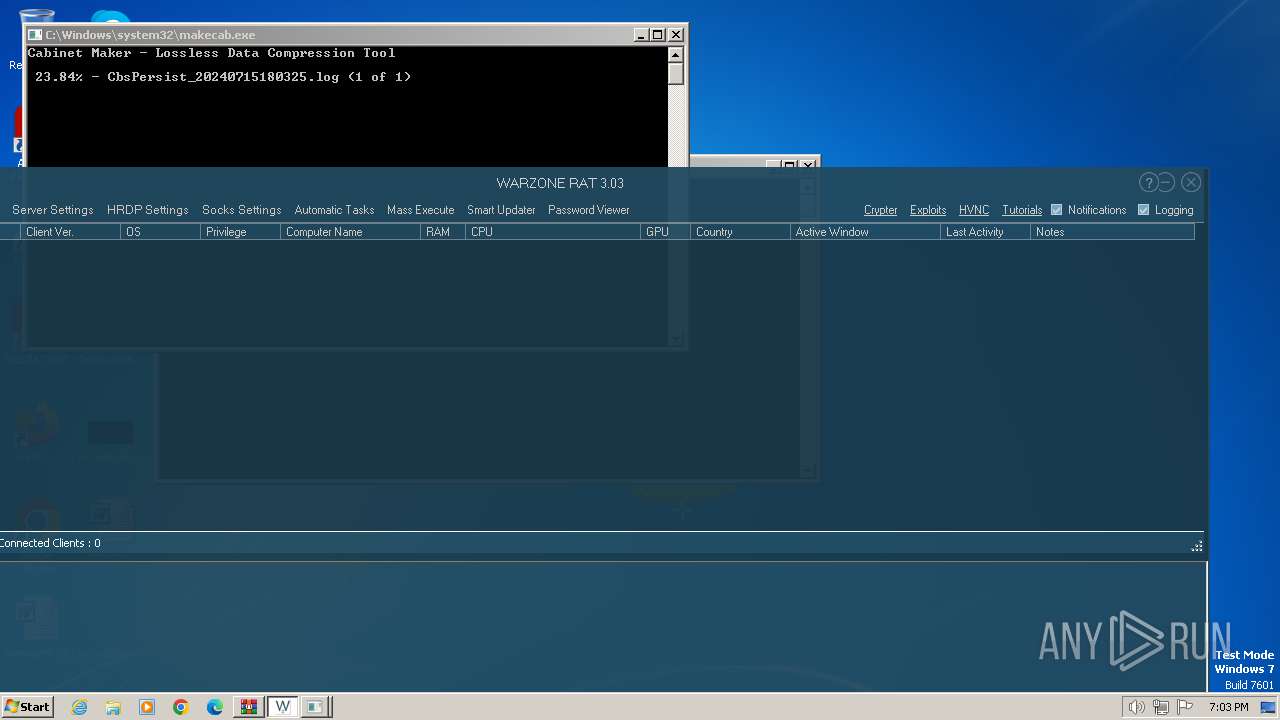Click the Tutorials link
The height and width of the screenshot is (720, 1280).
[1022, 210]
